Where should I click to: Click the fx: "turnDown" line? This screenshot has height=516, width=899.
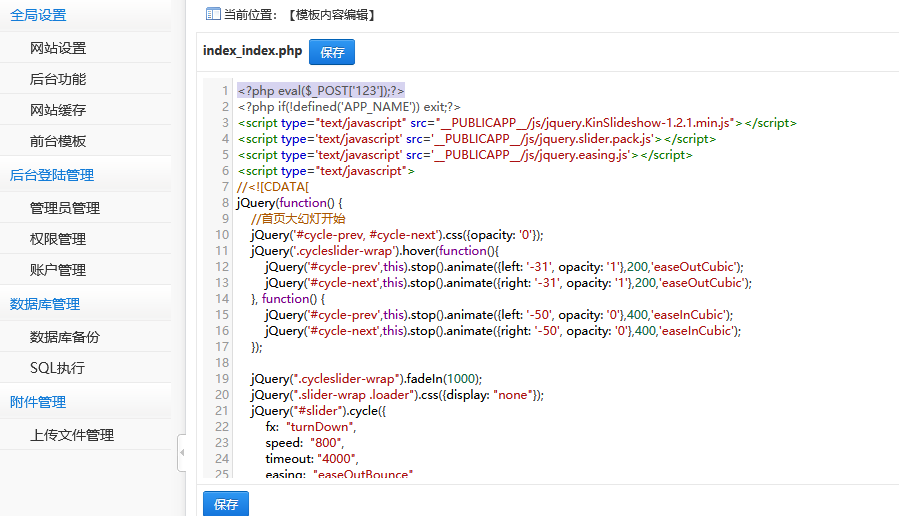[x=311, y=427]
